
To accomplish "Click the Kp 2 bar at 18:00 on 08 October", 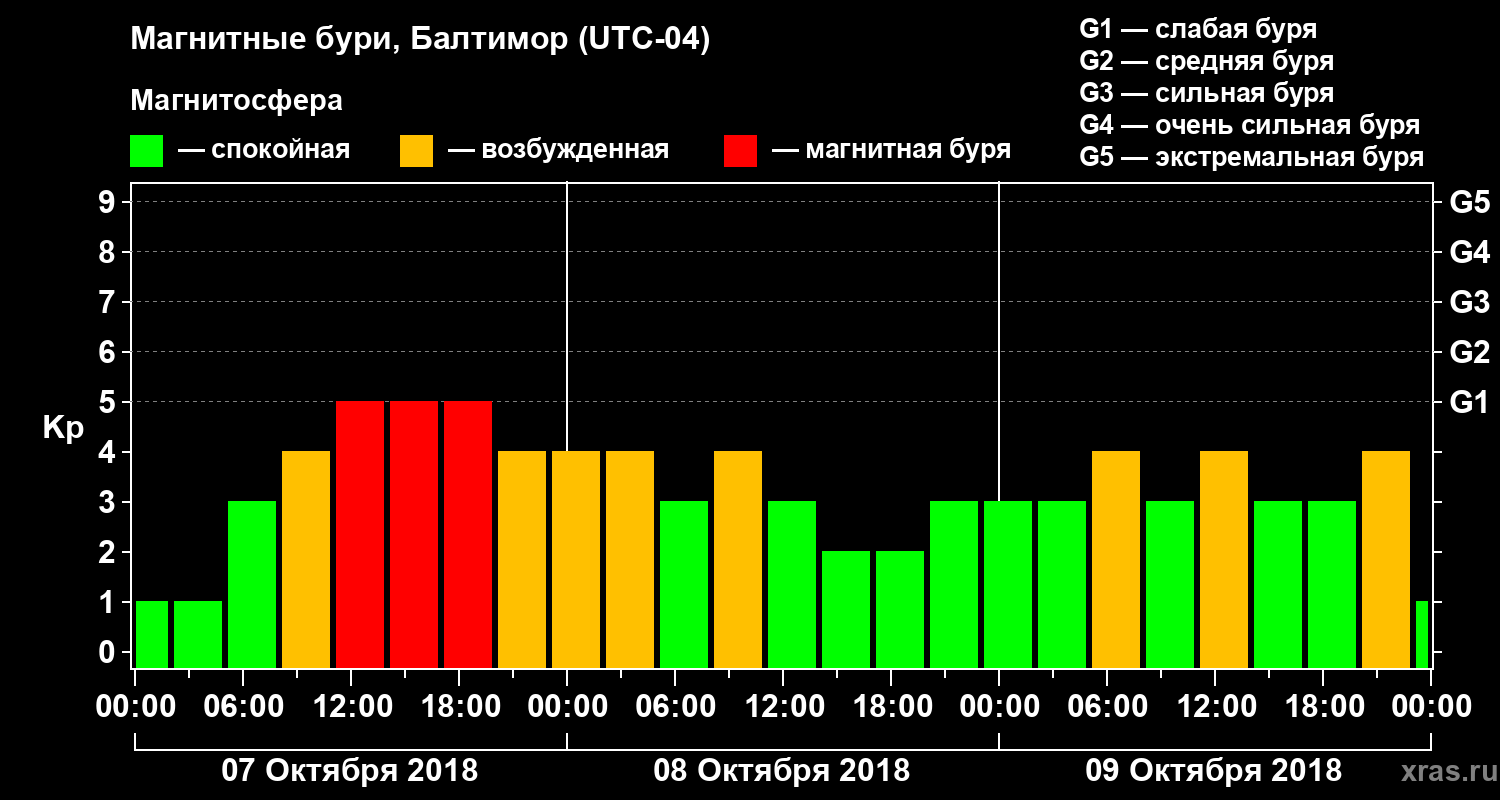I will click(x=900, y=609).
